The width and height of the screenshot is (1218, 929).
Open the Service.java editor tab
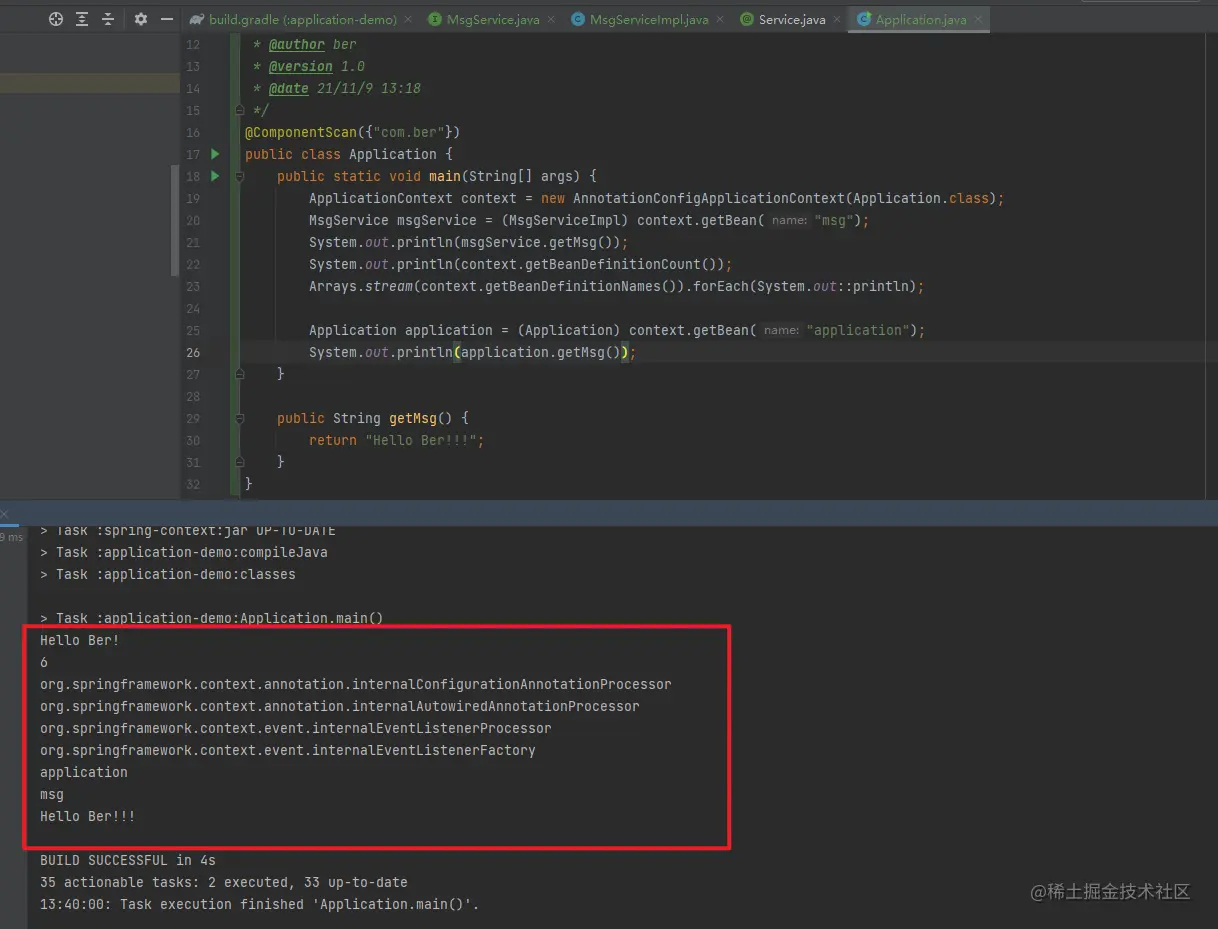[792, 19]
